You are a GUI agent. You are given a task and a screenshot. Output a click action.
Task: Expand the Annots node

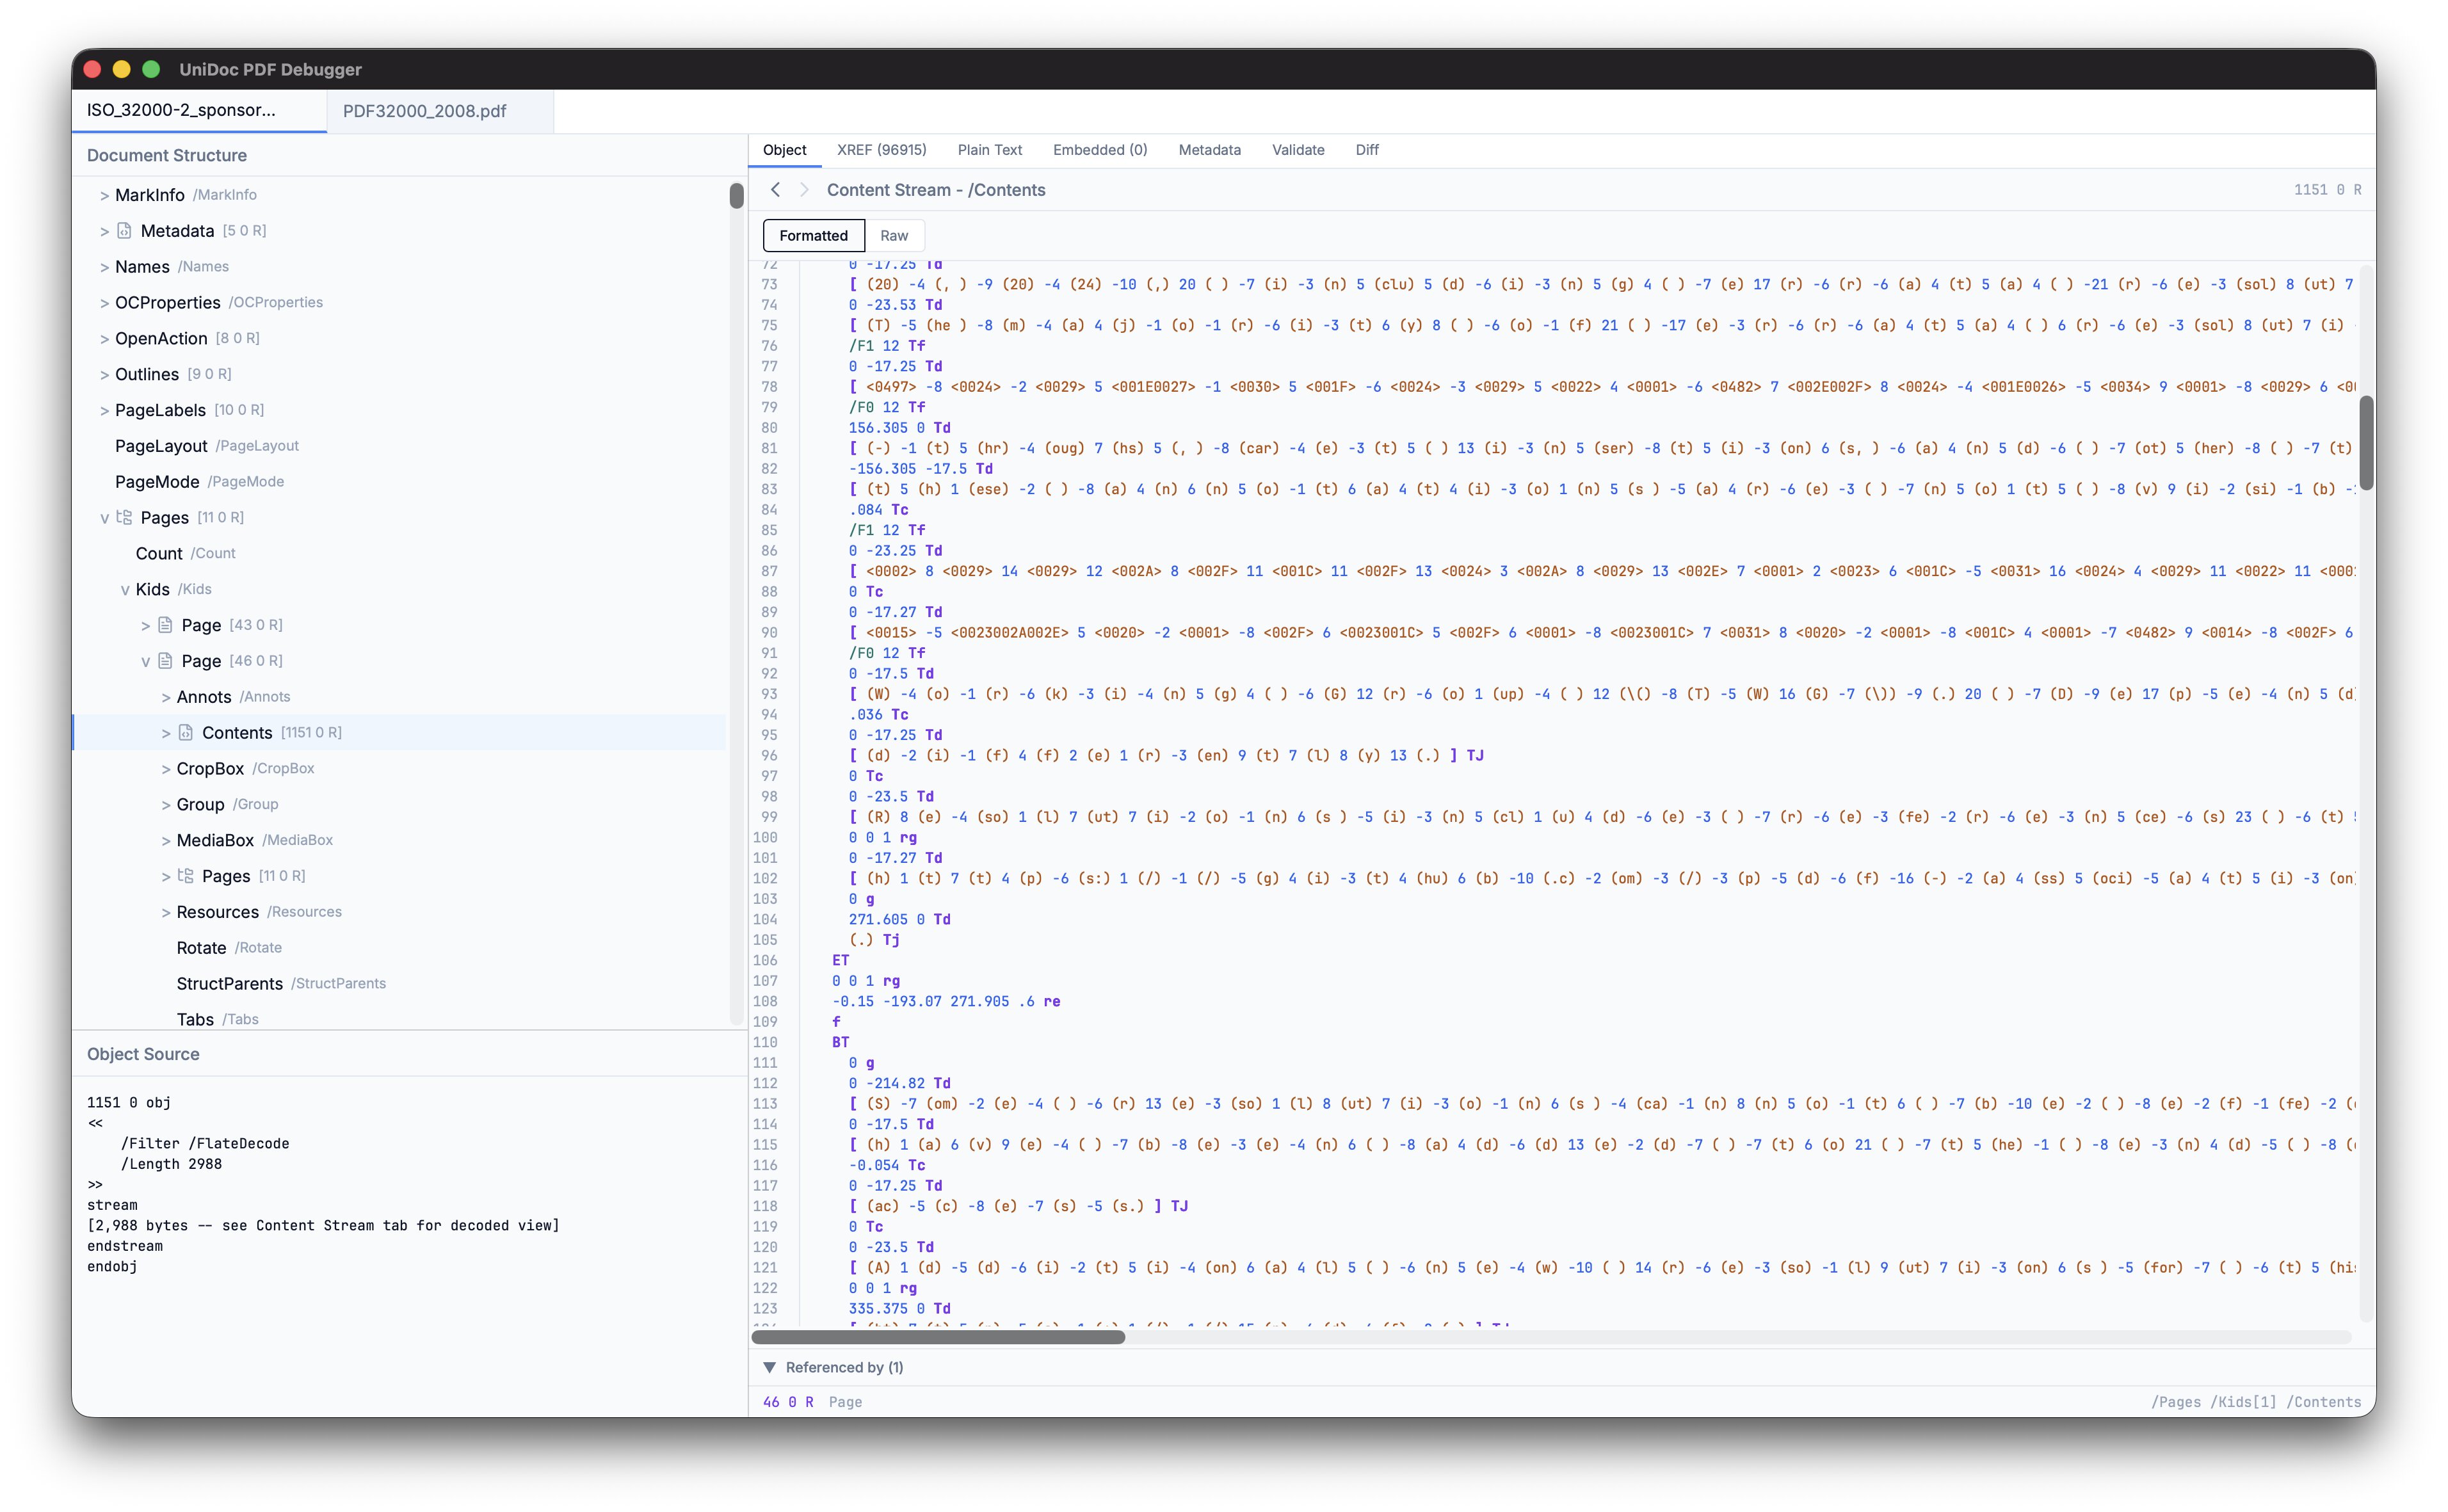(x=166, y=697)
